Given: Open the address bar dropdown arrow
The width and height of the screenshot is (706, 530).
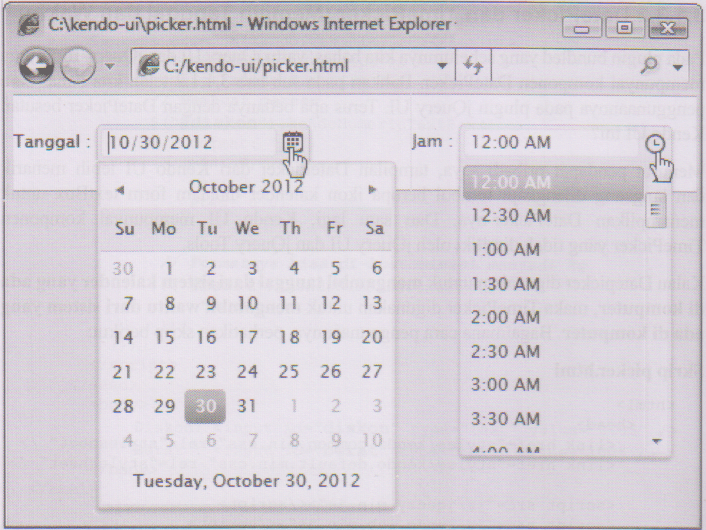Looking at the screenshot, I should 441,68.
